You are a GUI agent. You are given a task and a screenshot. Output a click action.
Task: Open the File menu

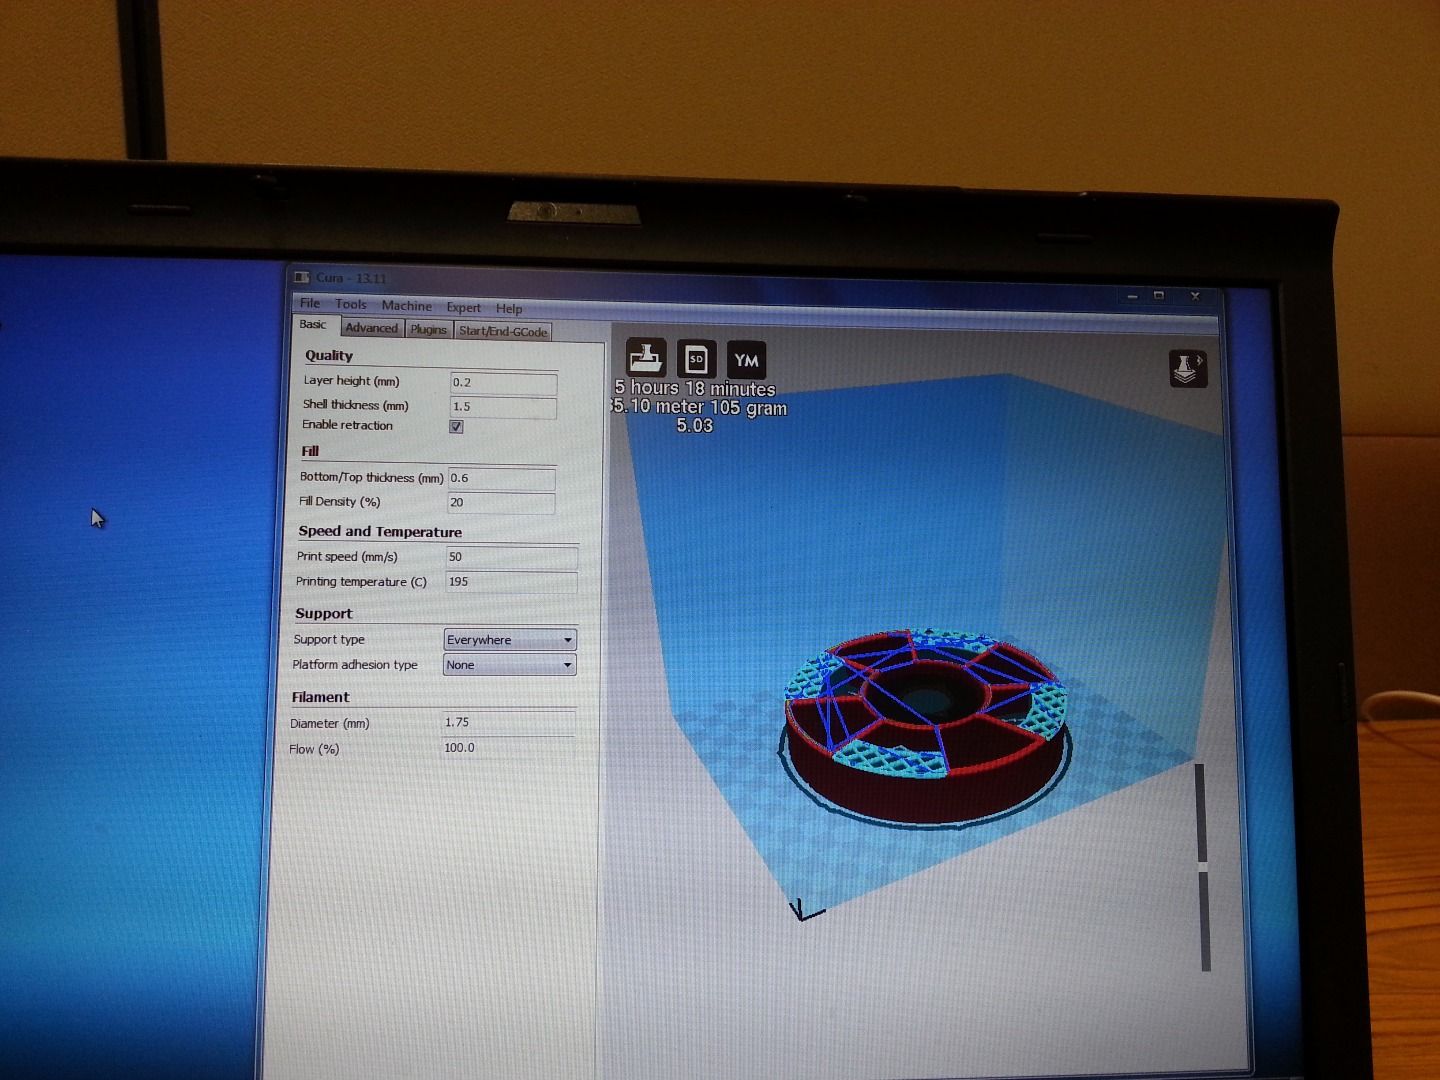point(309,304)
